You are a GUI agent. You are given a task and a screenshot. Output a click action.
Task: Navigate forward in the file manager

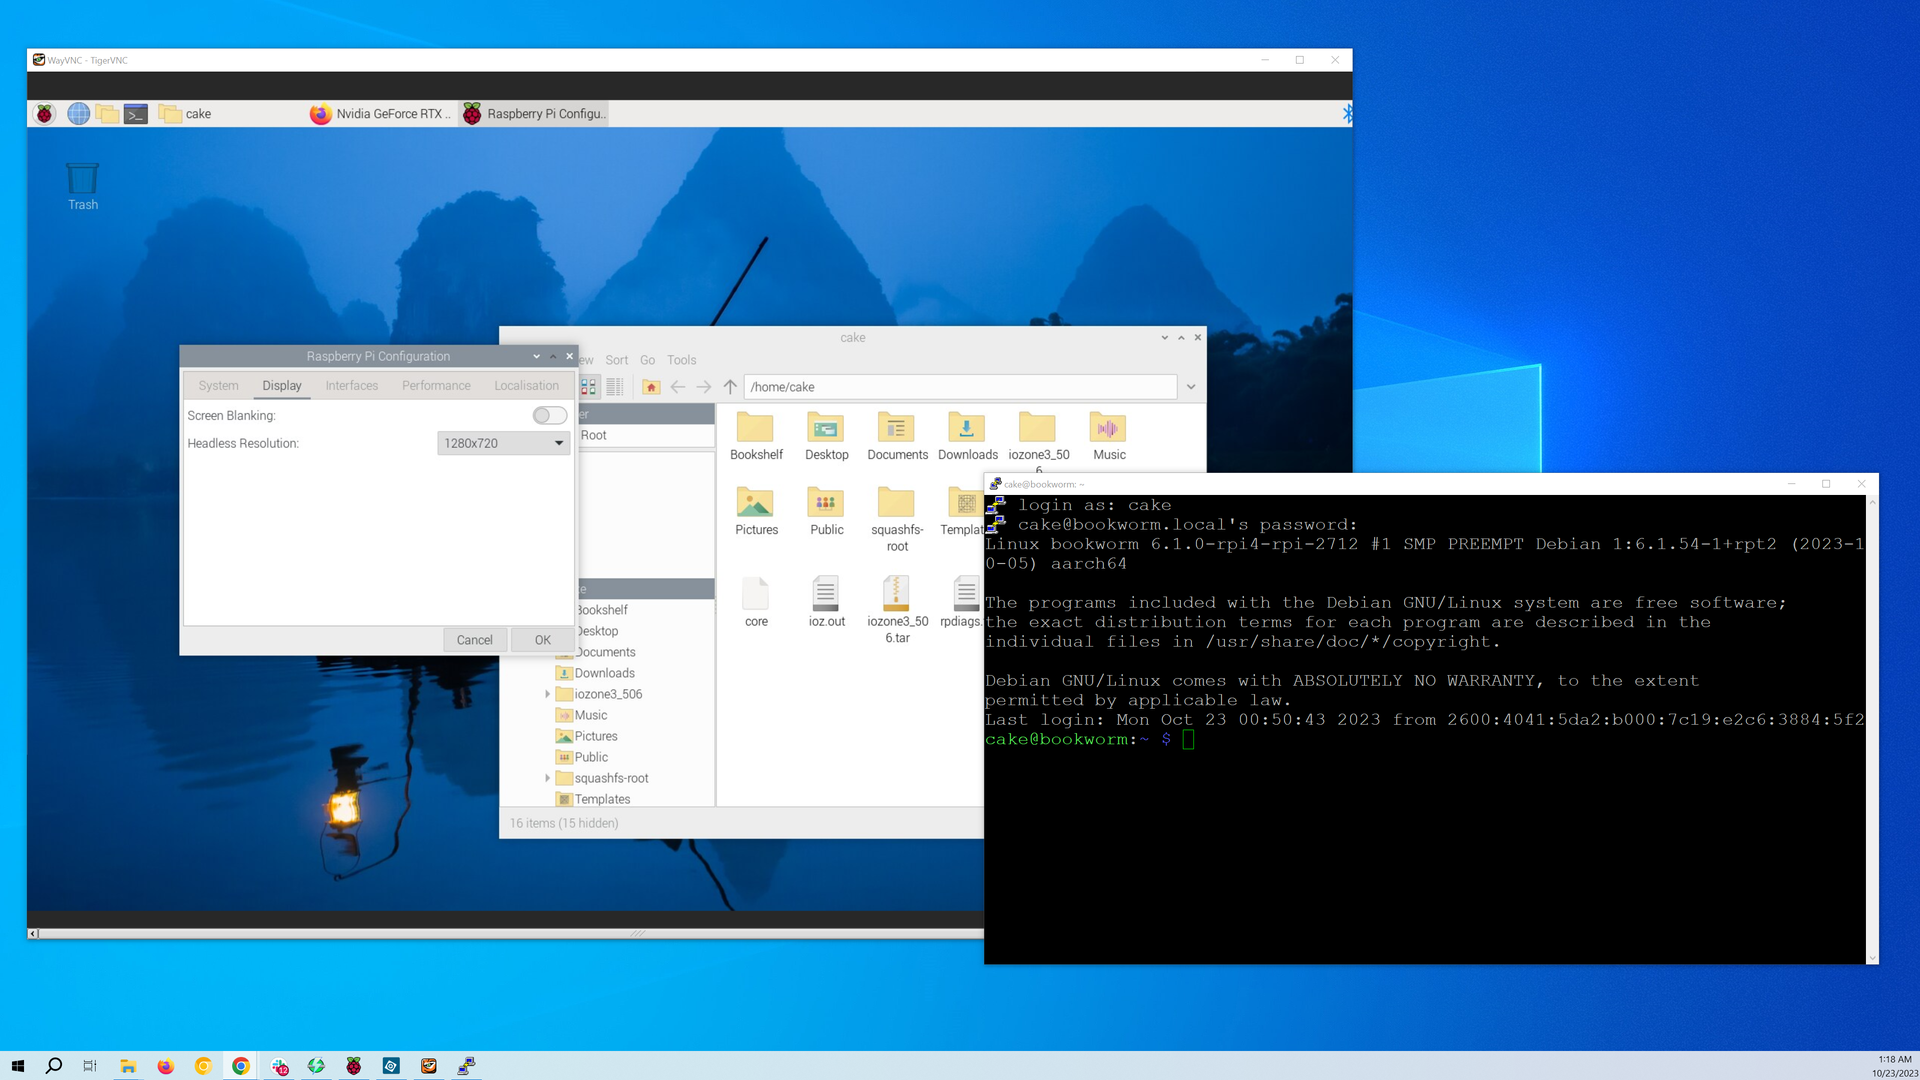[x=704, y=387]
